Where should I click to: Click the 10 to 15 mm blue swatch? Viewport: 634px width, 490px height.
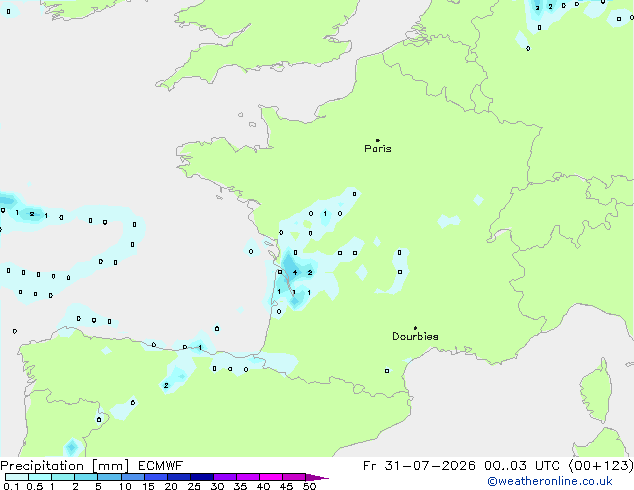click(x=133, y=477)
